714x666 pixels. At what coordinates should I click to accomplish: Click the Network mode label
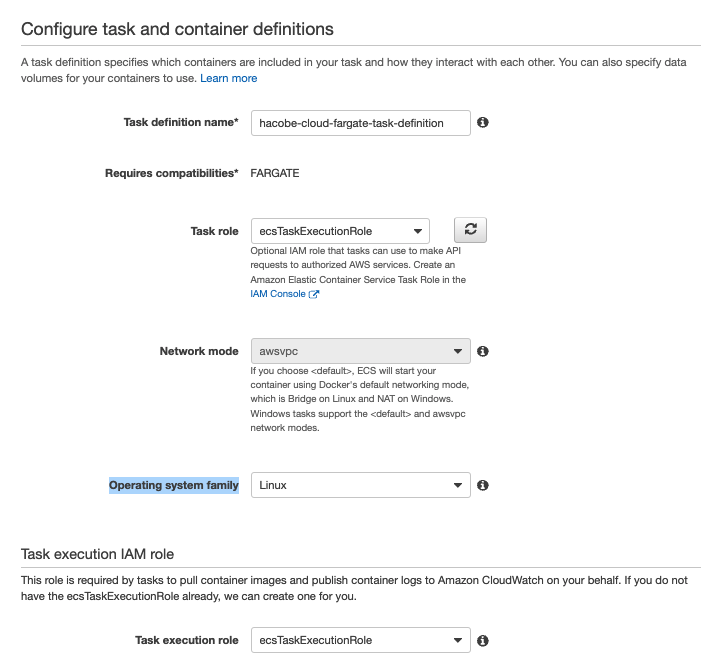coord(199,352)
